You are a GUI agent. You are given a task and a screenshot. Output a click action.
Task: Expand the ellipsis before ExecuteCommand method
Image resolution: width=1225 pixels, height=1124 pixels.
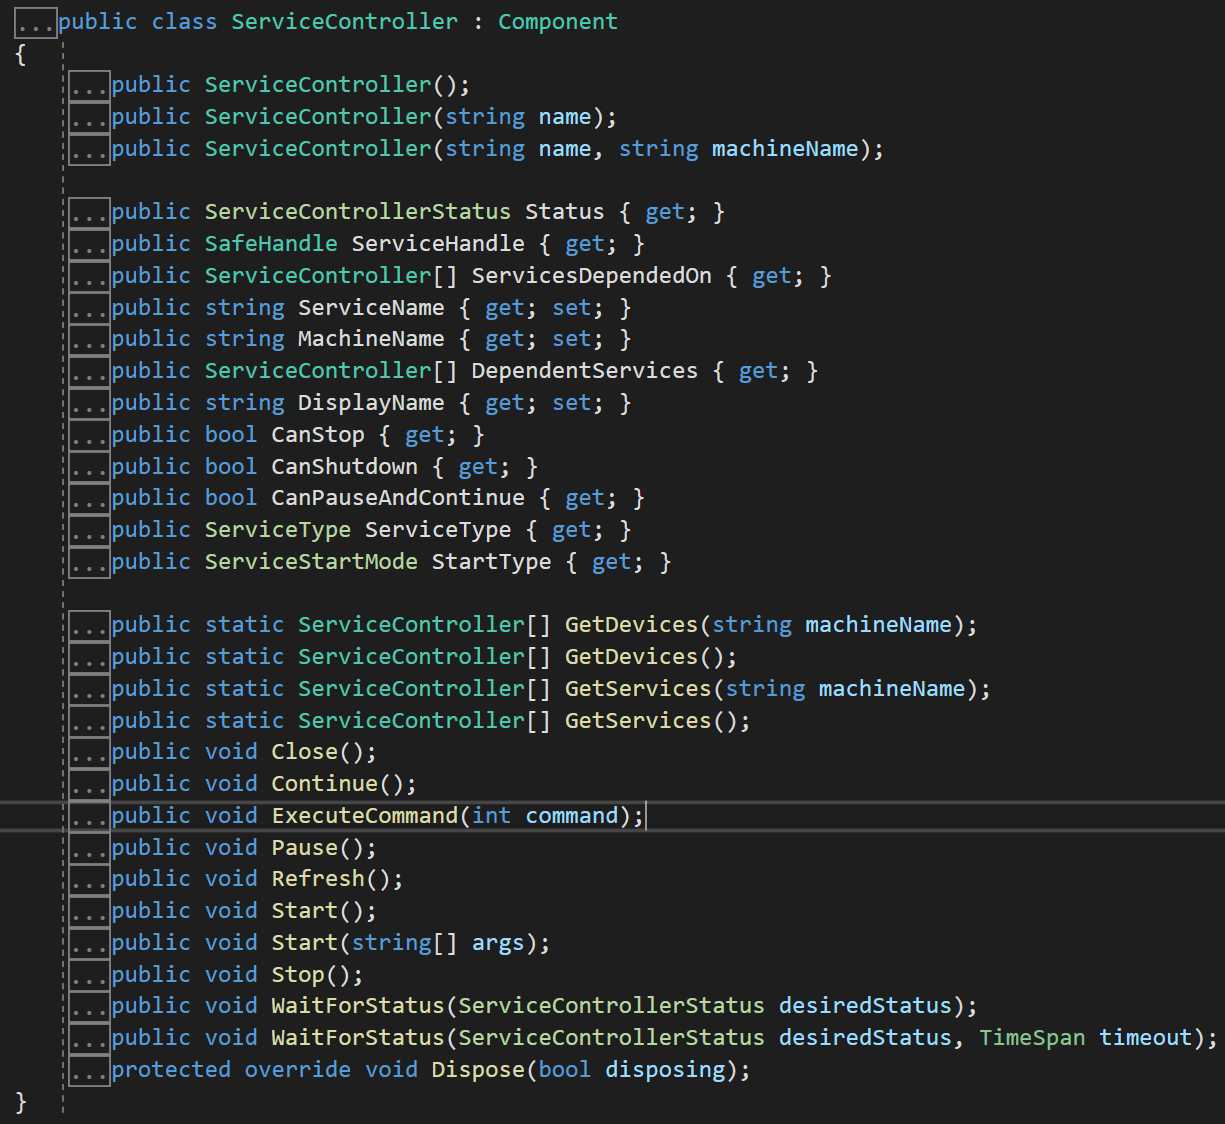pos(90,817)
